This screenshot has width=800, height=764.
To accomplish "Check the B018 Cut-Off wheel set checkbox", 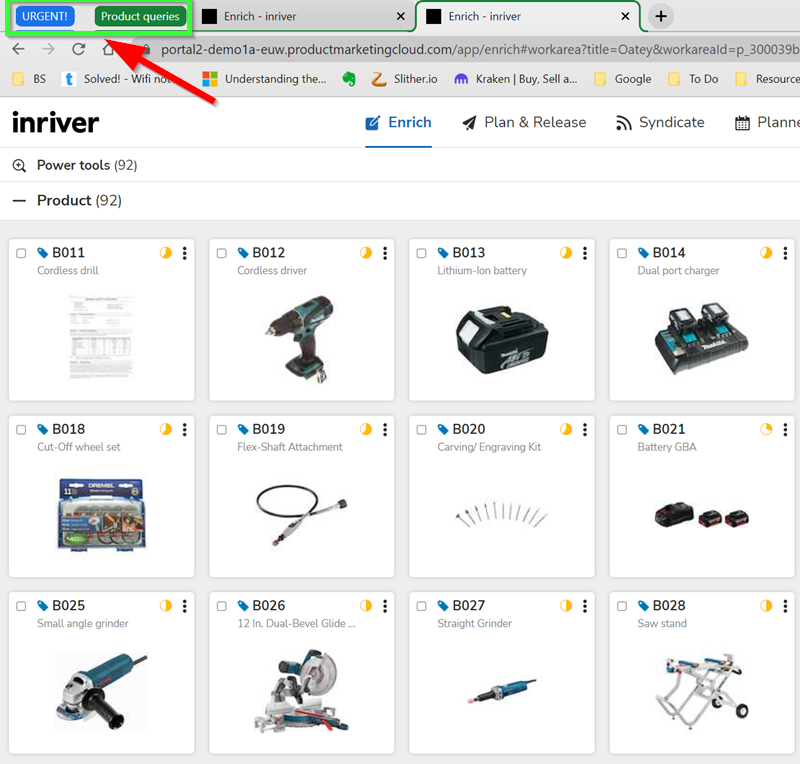I will [x=21, y=430].
